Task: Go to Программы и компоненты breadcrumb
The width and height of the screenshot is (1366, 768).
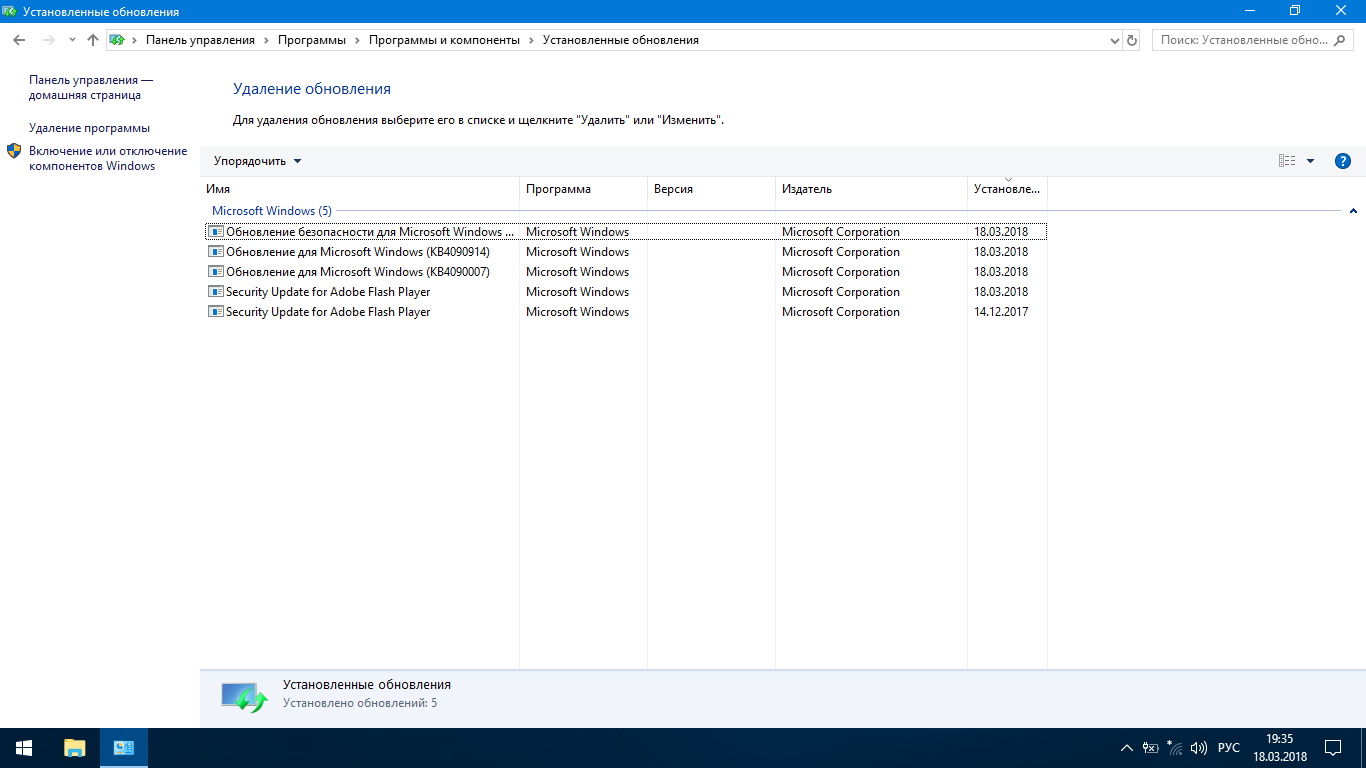Action: [444, 40]
